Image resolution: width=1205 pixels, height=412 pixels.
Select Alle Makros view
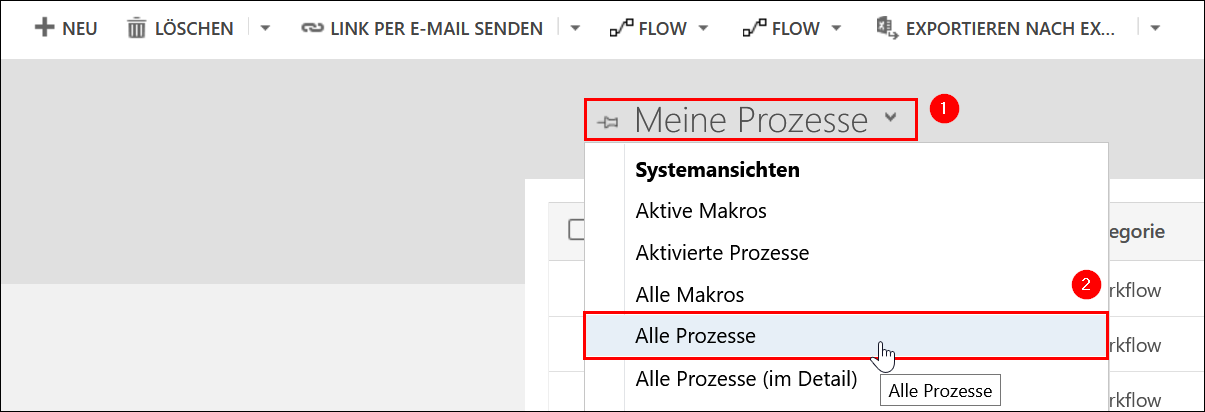(690, 295)
